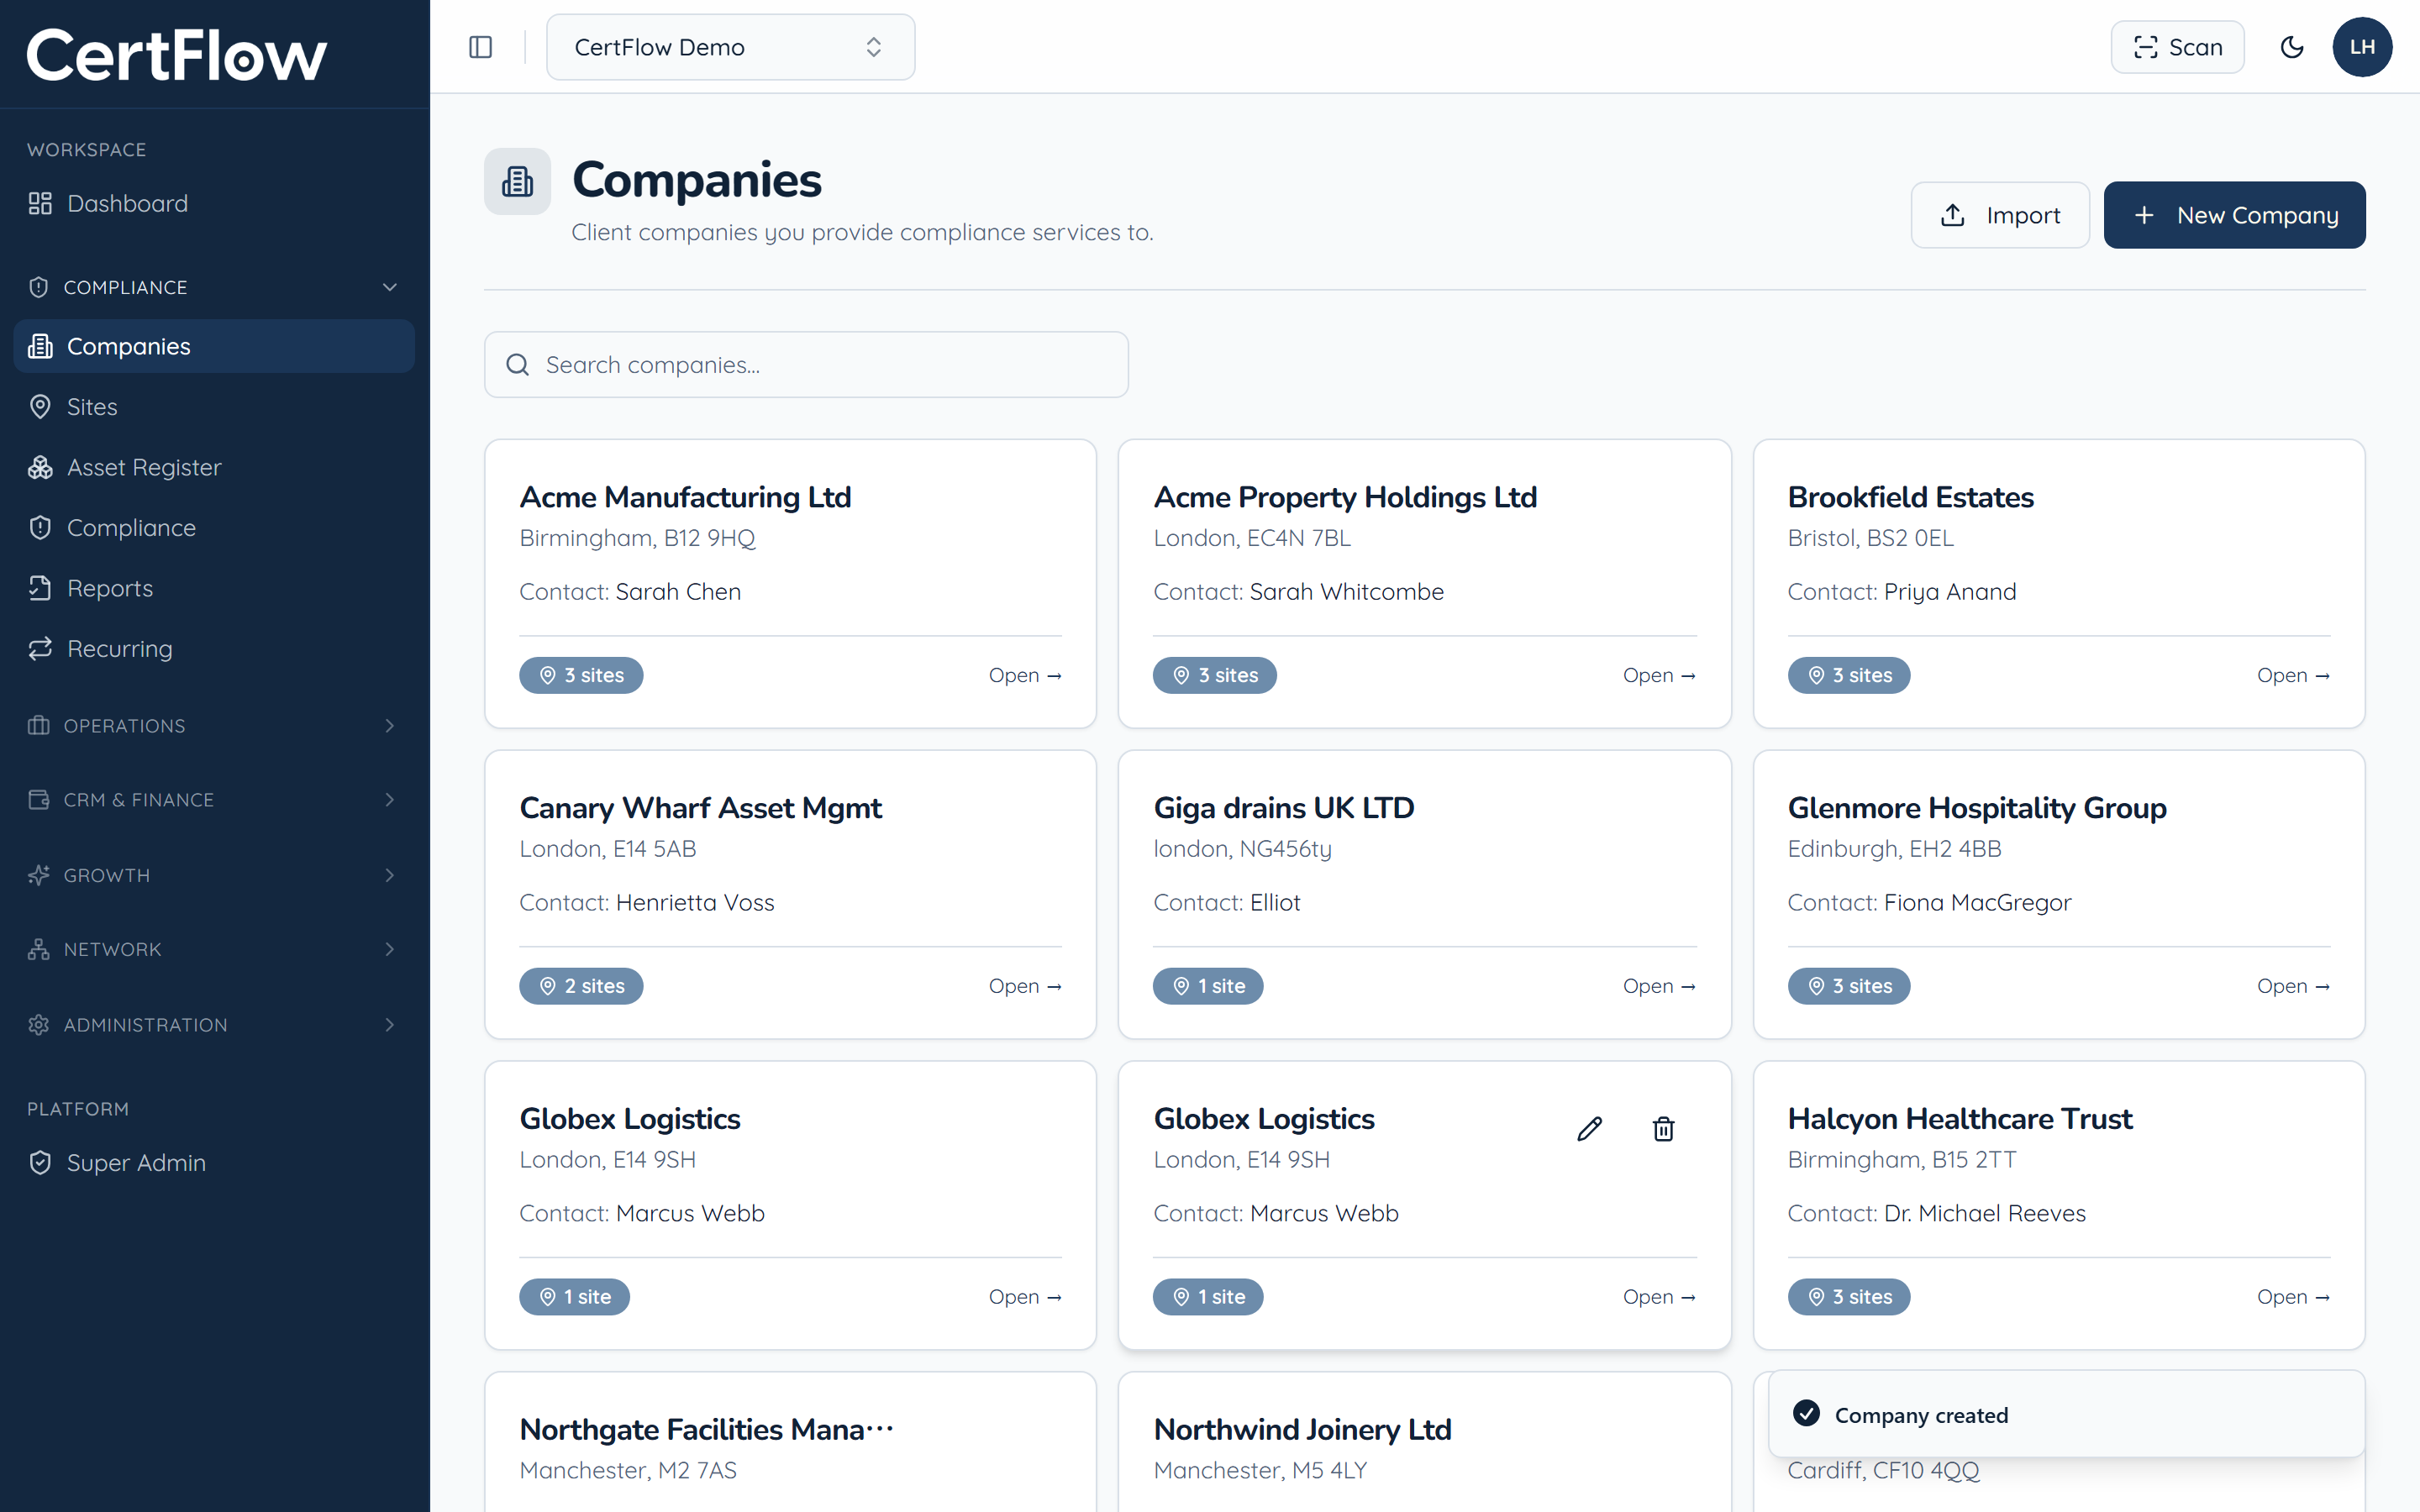
Task: Click the Dashboard grid icon
Action: click(40, 203)
